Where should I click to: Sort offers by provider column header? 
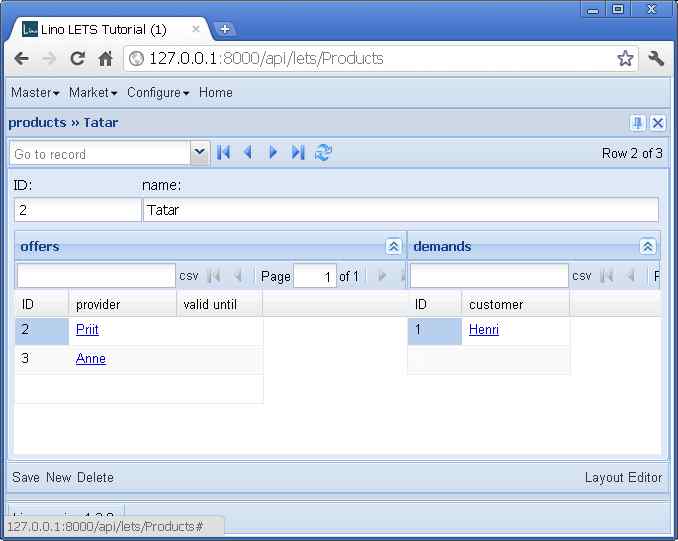pos(123,304)
